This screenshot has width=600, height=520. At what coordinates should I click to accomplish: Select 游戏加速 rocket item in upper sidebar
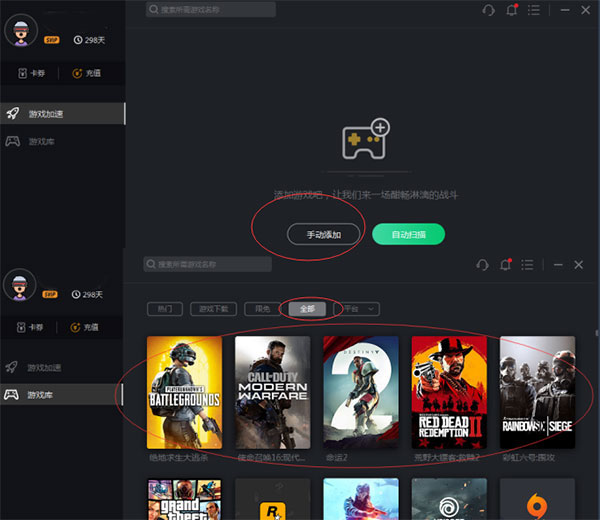point(62,114)
